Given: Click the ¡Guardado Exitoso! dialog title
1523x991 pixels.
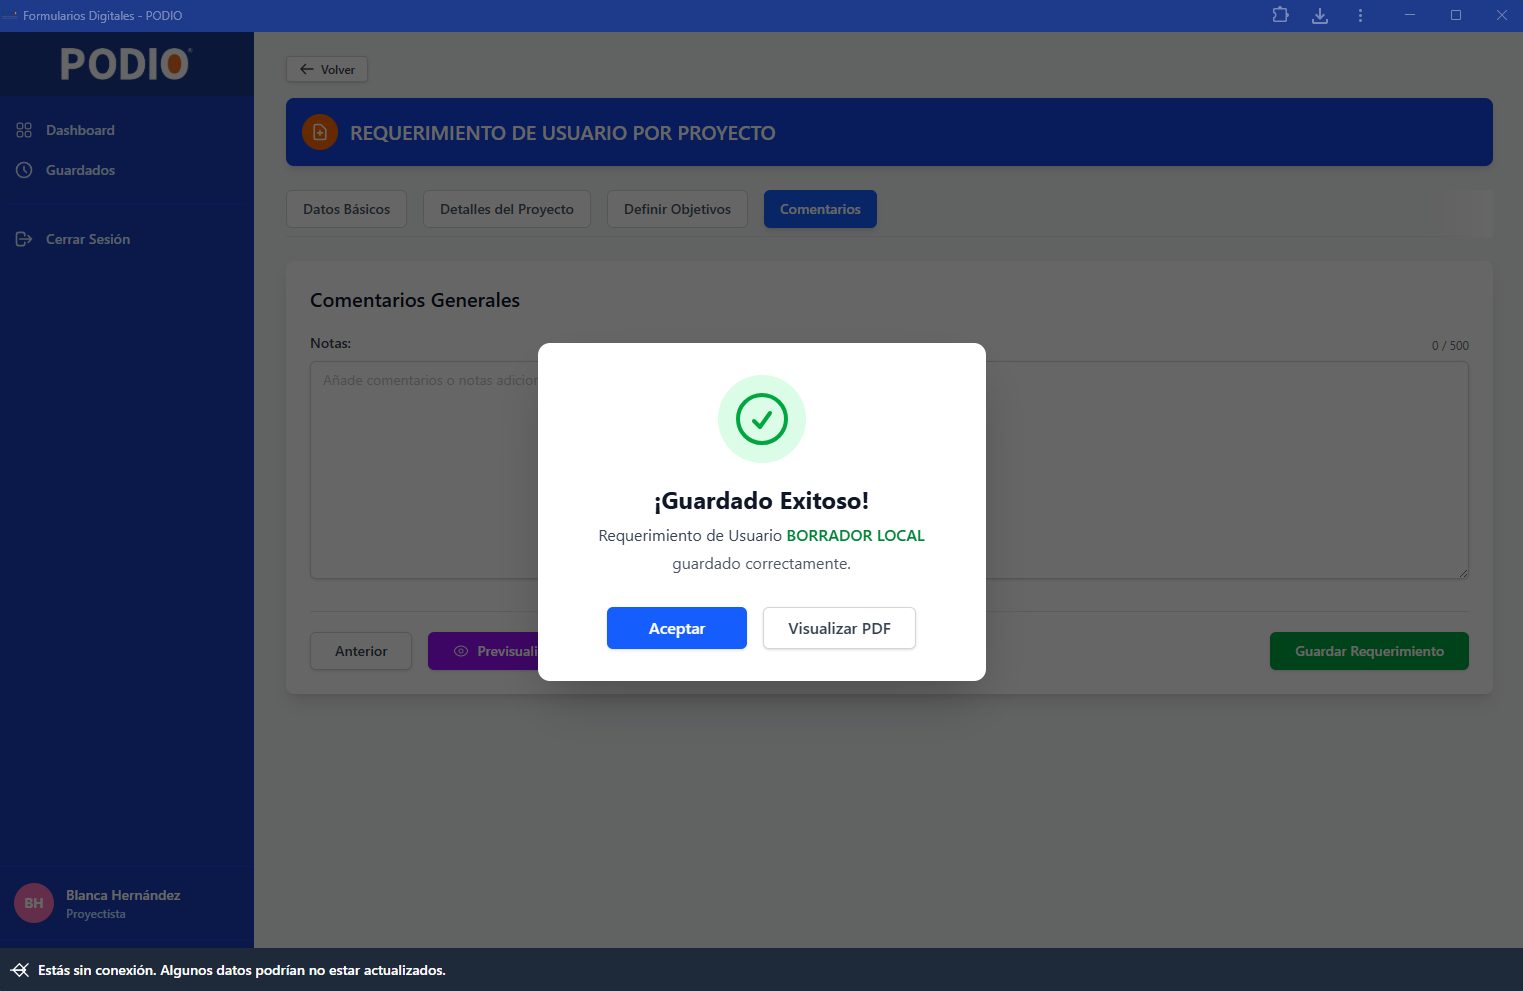Looking at the screenshot, I should point(761,501).
